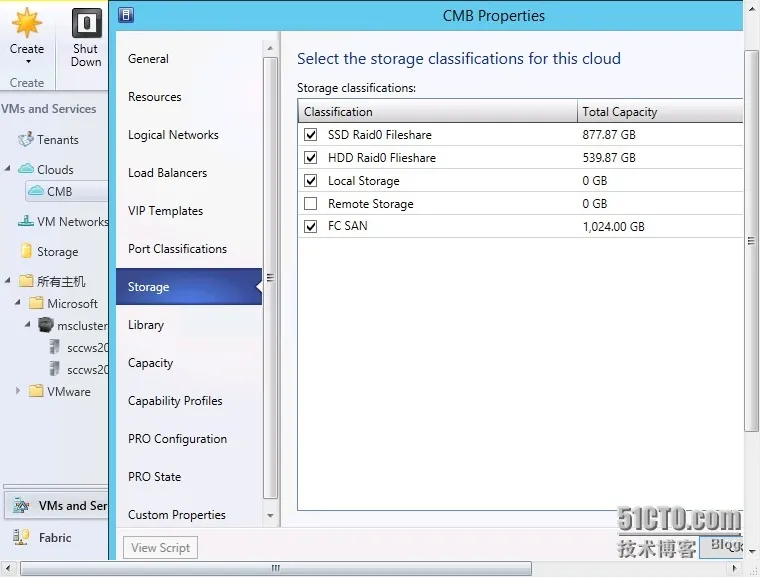Click the FC SAN classification name
Image resolution: width=760 pixels, height=577 pixels.
click(348, 226)
